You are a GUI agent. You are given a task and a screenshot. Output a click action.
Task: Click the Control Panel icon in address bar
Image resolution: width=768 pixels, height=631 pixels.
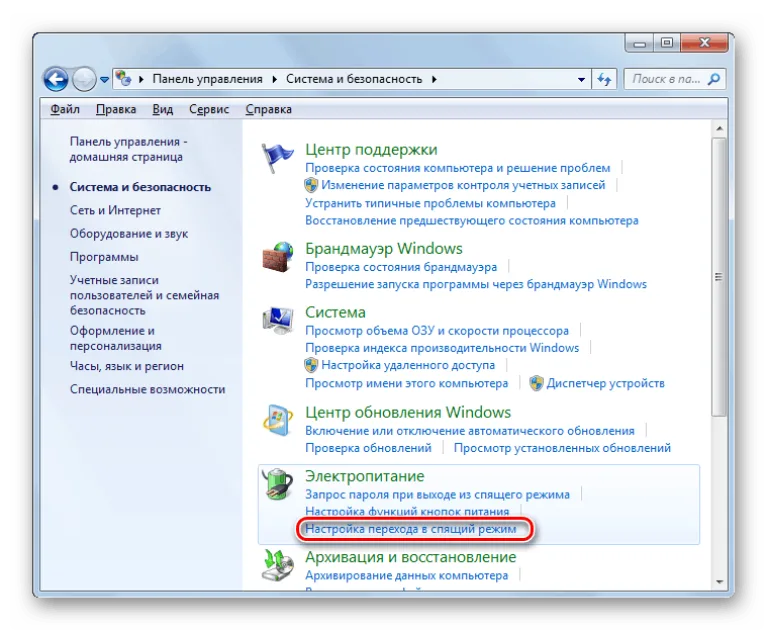tap(123, 78)
